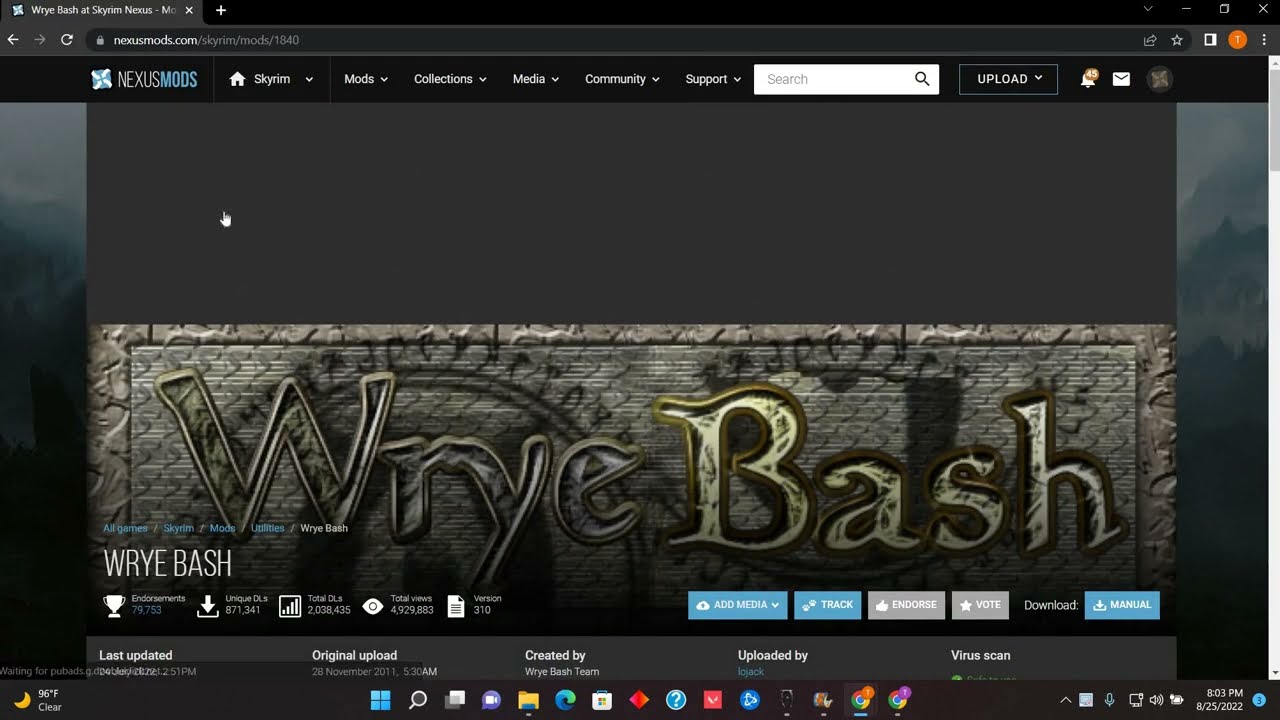Click the 79,753 endorsements count

pos(146,610)
